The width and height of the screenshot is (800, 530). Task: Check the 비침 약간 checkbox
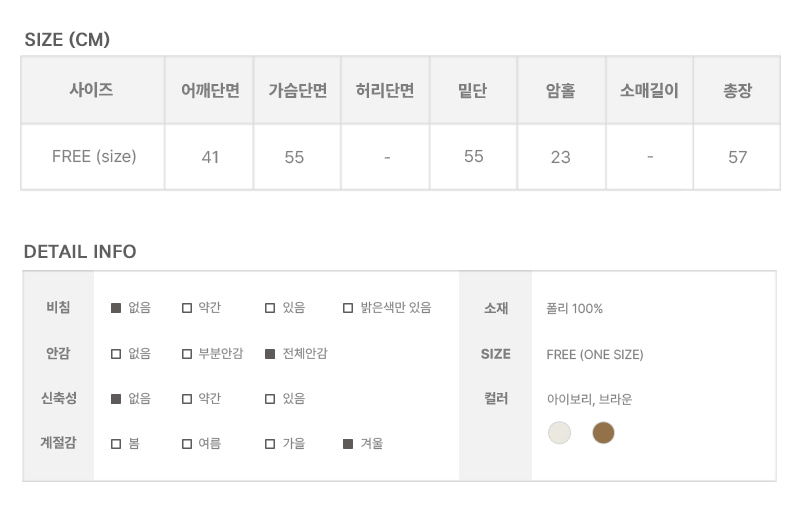tap(187, 308)
